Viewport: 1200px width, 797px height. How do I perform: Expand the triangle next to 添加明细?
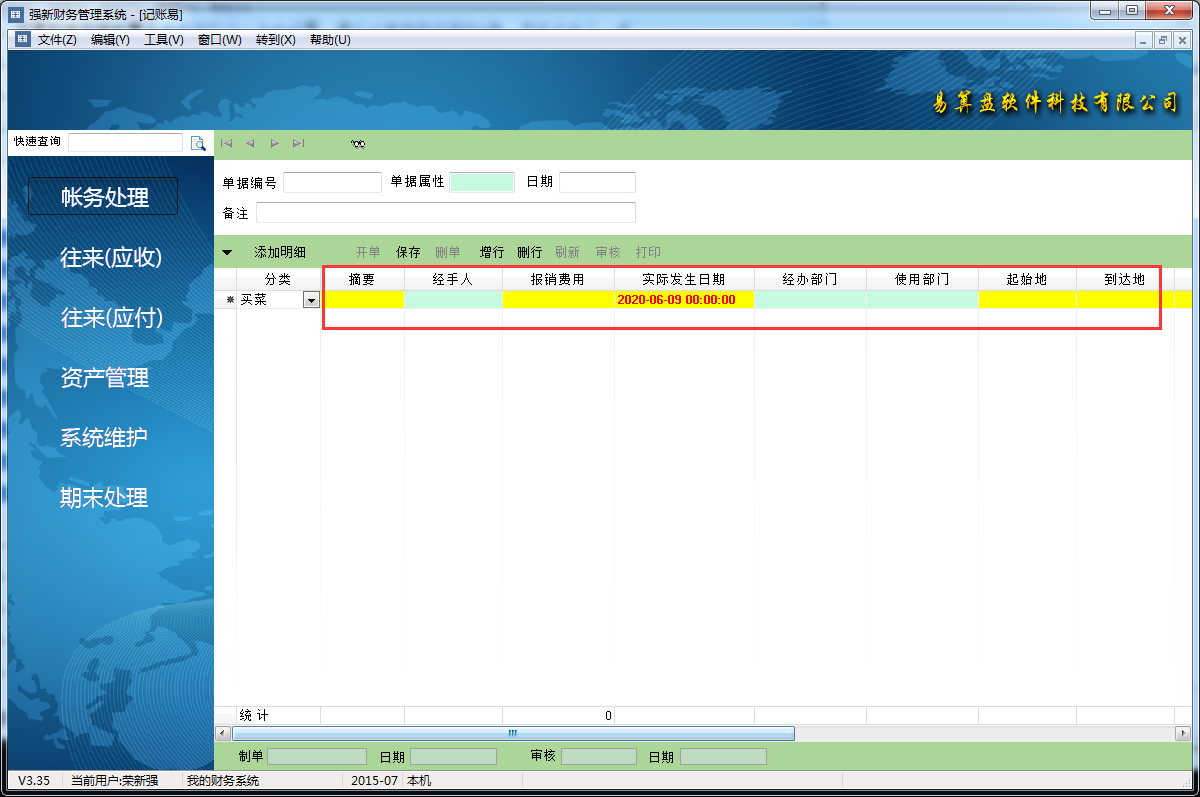[x=227, y=252]
